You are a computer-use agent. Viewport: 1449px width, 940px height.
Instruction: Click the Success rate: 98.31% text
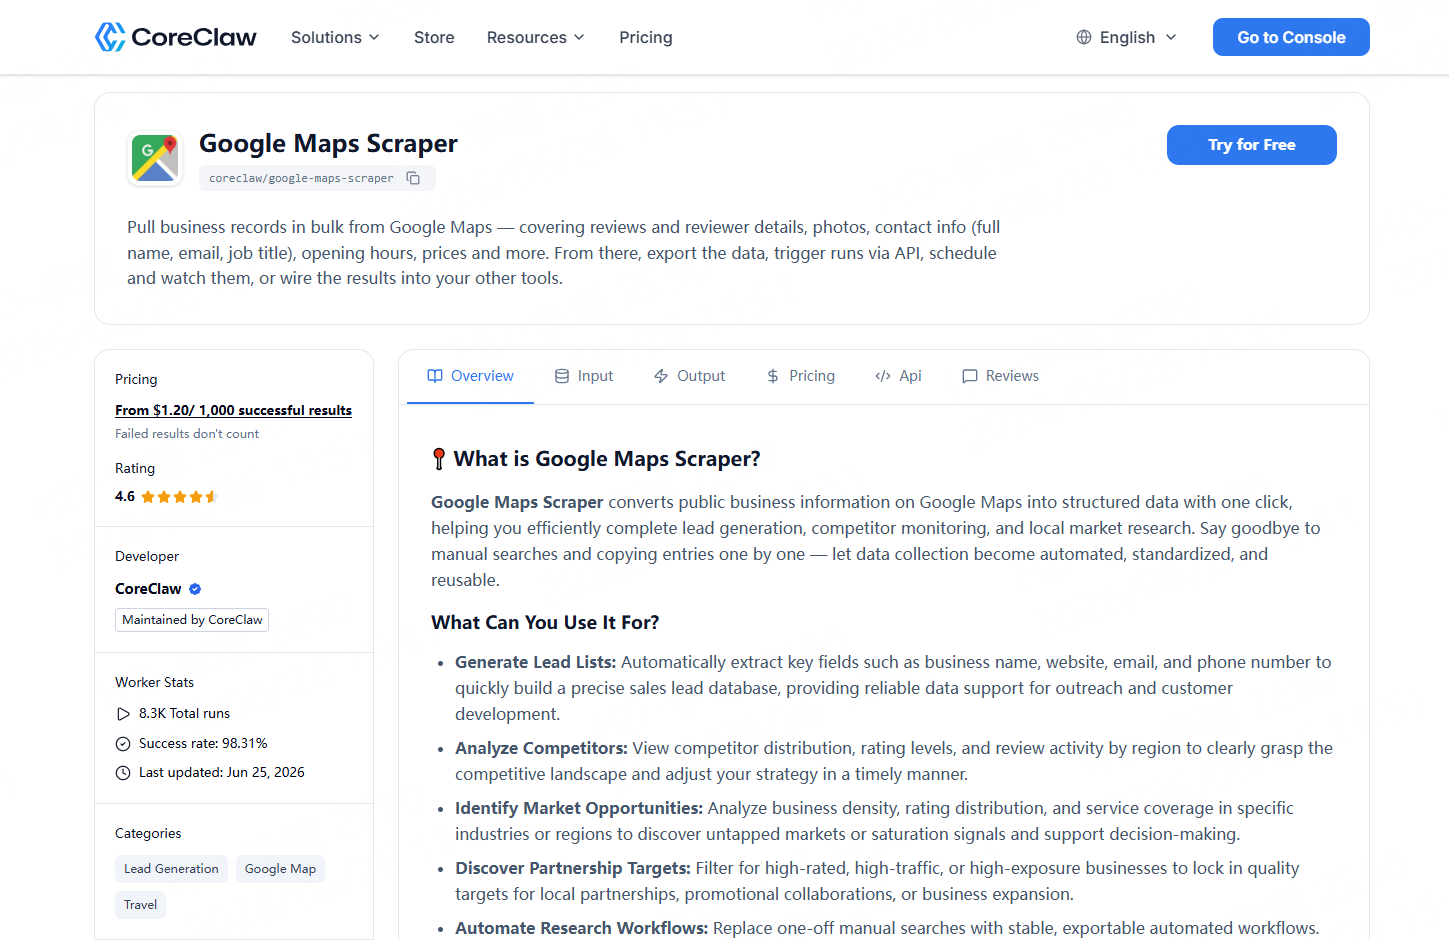[x=203, y=744]
